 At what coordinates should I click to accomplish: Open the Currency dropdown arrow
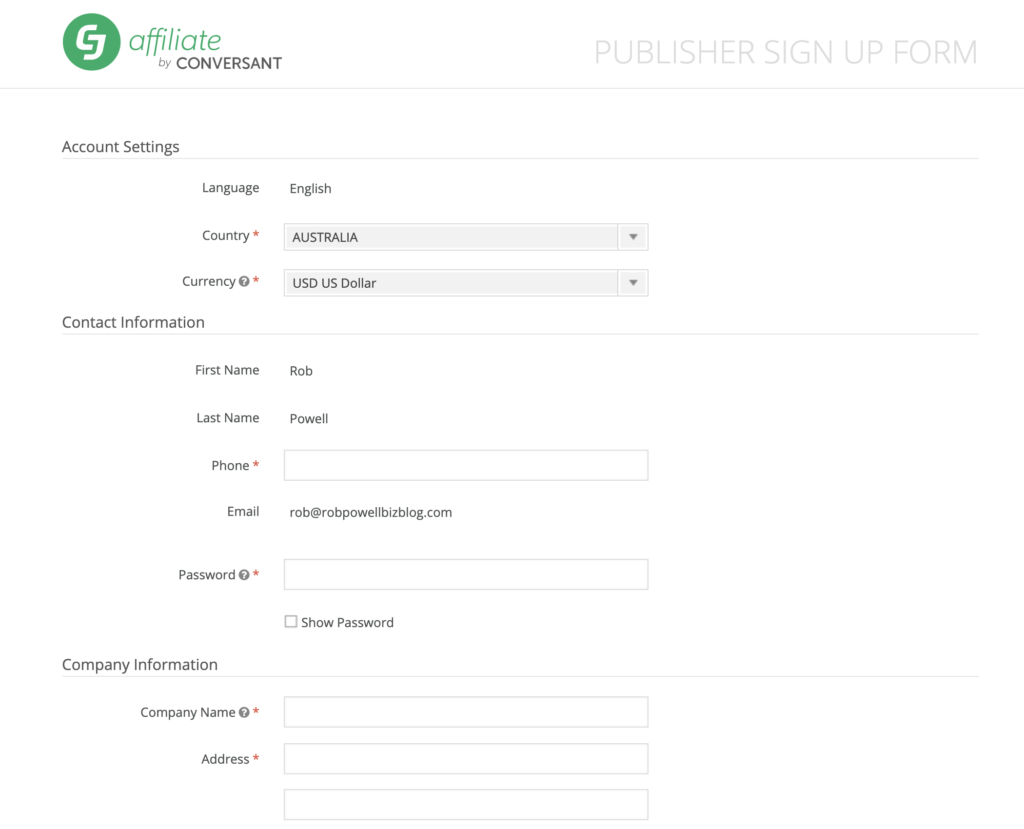pyautogui.click(x=633, y=283)
